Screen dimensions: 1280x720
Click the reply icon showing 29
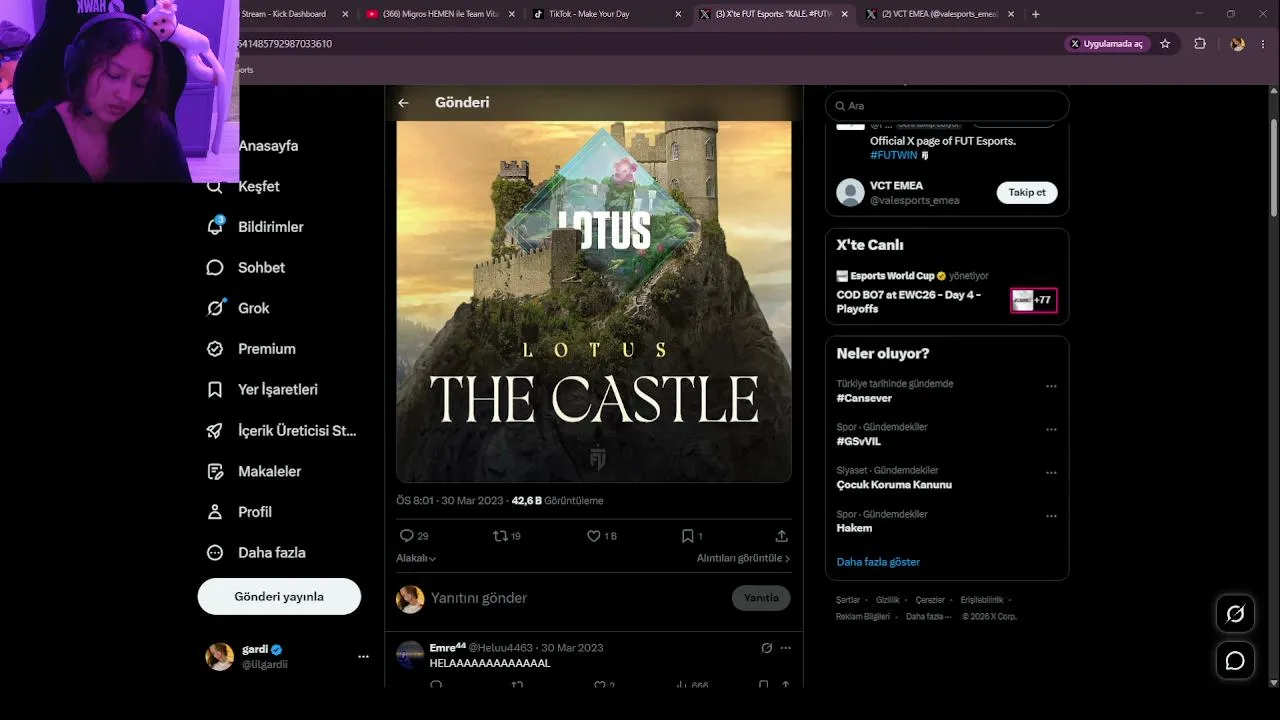(x=406, y=536)
